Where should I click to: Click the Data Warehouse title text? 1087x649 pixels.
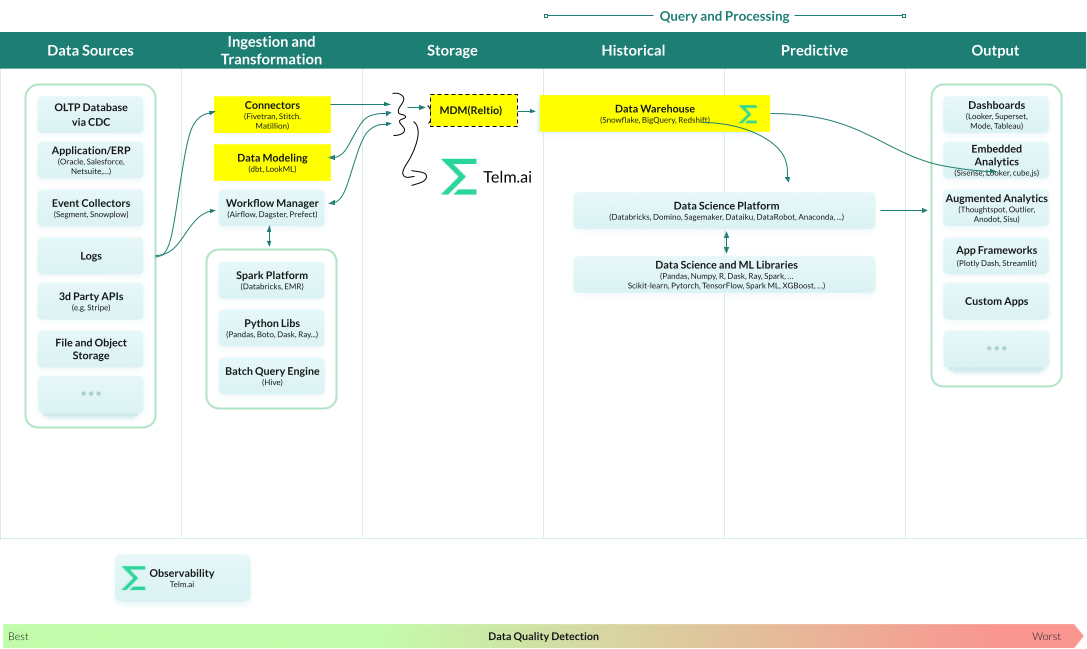click(654, 109)
